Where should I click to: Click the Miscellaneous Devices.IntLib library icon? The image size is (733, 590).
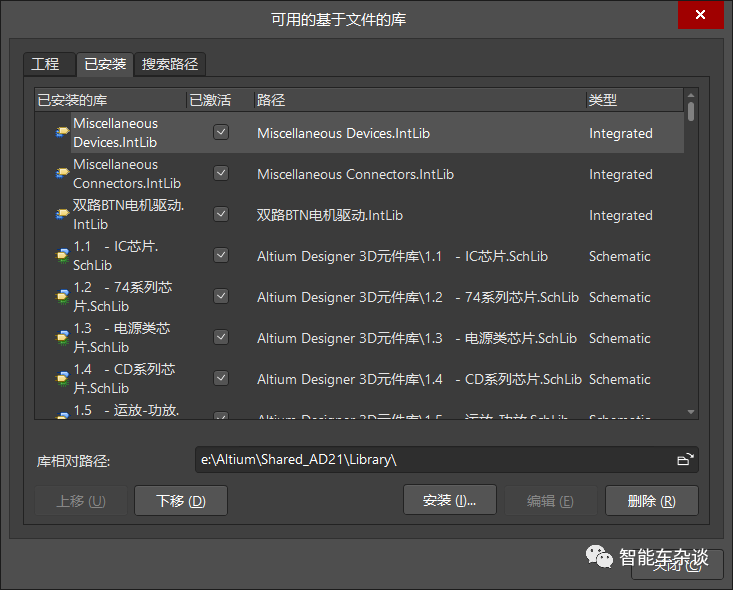[62, 132]
